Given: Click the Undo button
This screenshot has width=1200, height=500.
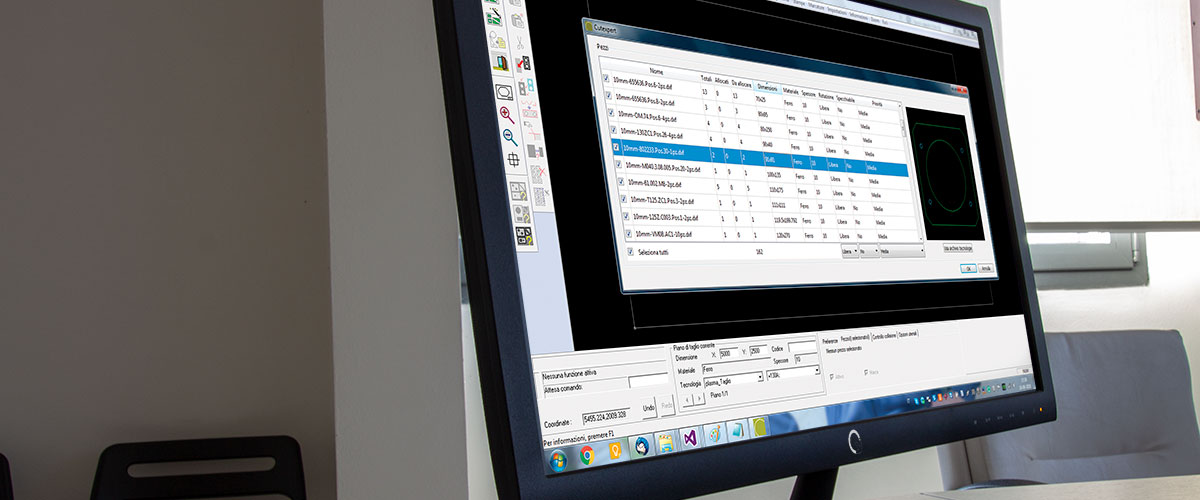Looking at the screenshot, I should pos(648,408).
